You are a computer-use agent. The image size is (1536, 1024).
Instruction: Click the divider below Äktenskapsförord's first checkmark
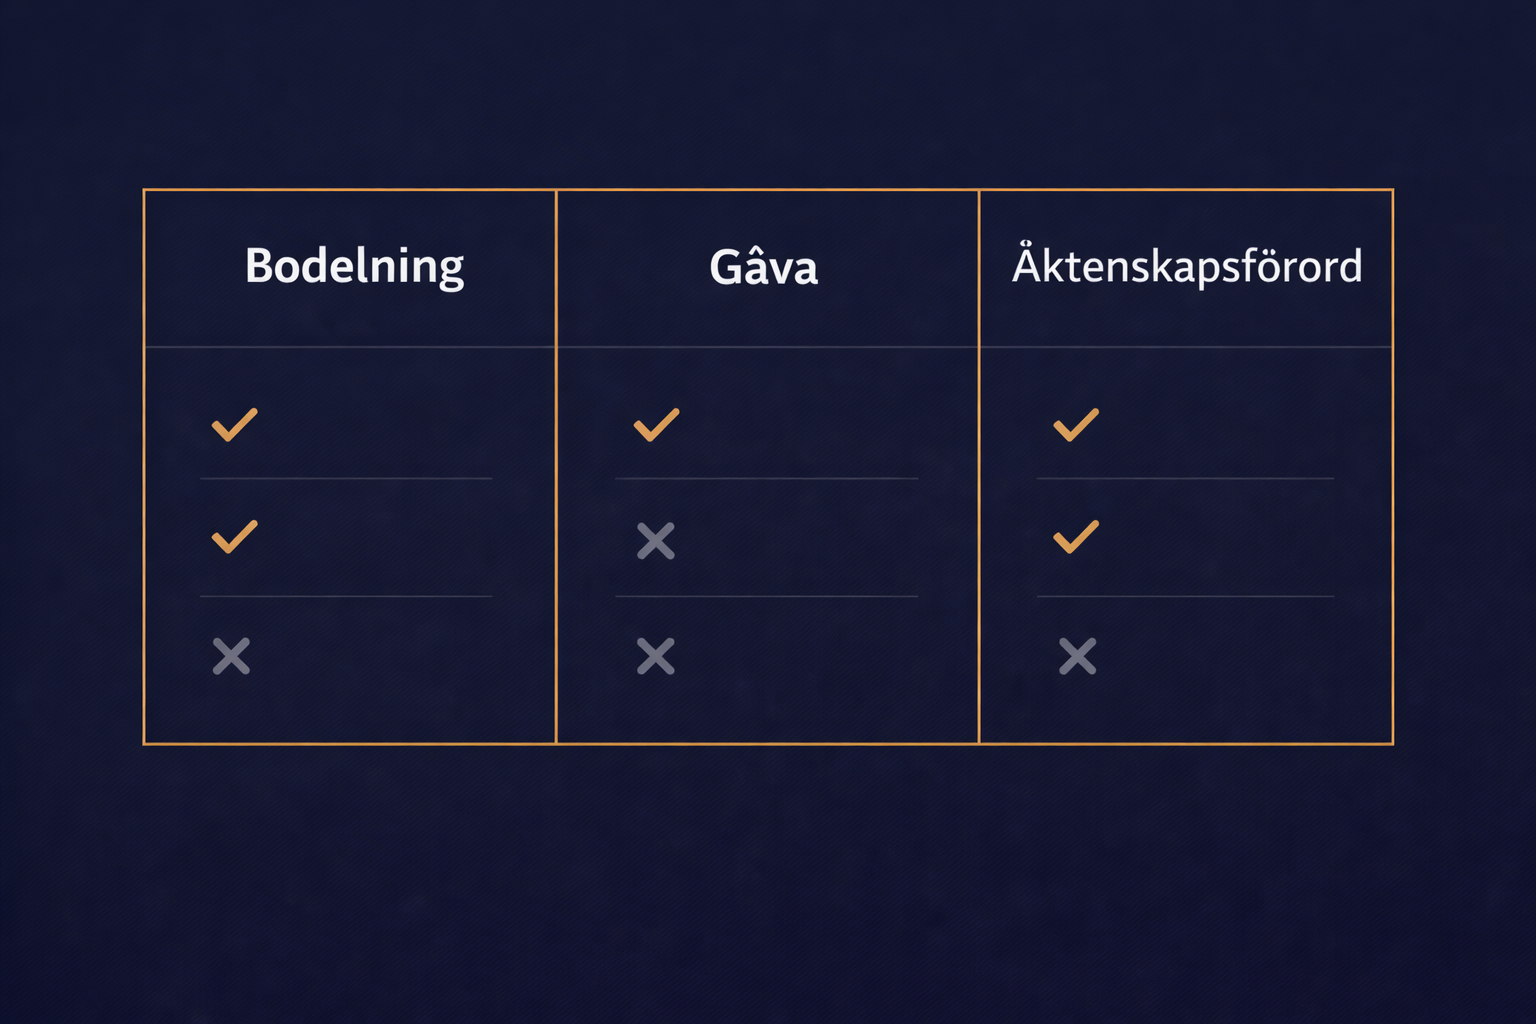[1185, 479]
